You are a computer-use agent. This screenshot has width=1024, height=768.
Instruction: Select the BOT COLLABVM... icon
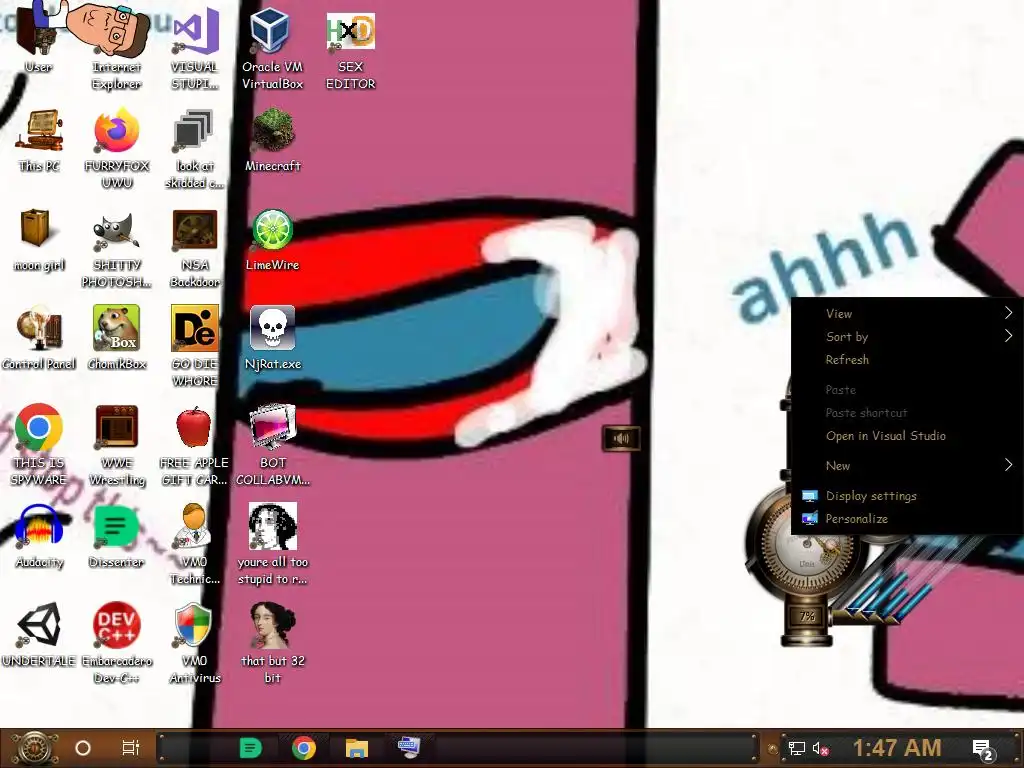pos(272,445)
